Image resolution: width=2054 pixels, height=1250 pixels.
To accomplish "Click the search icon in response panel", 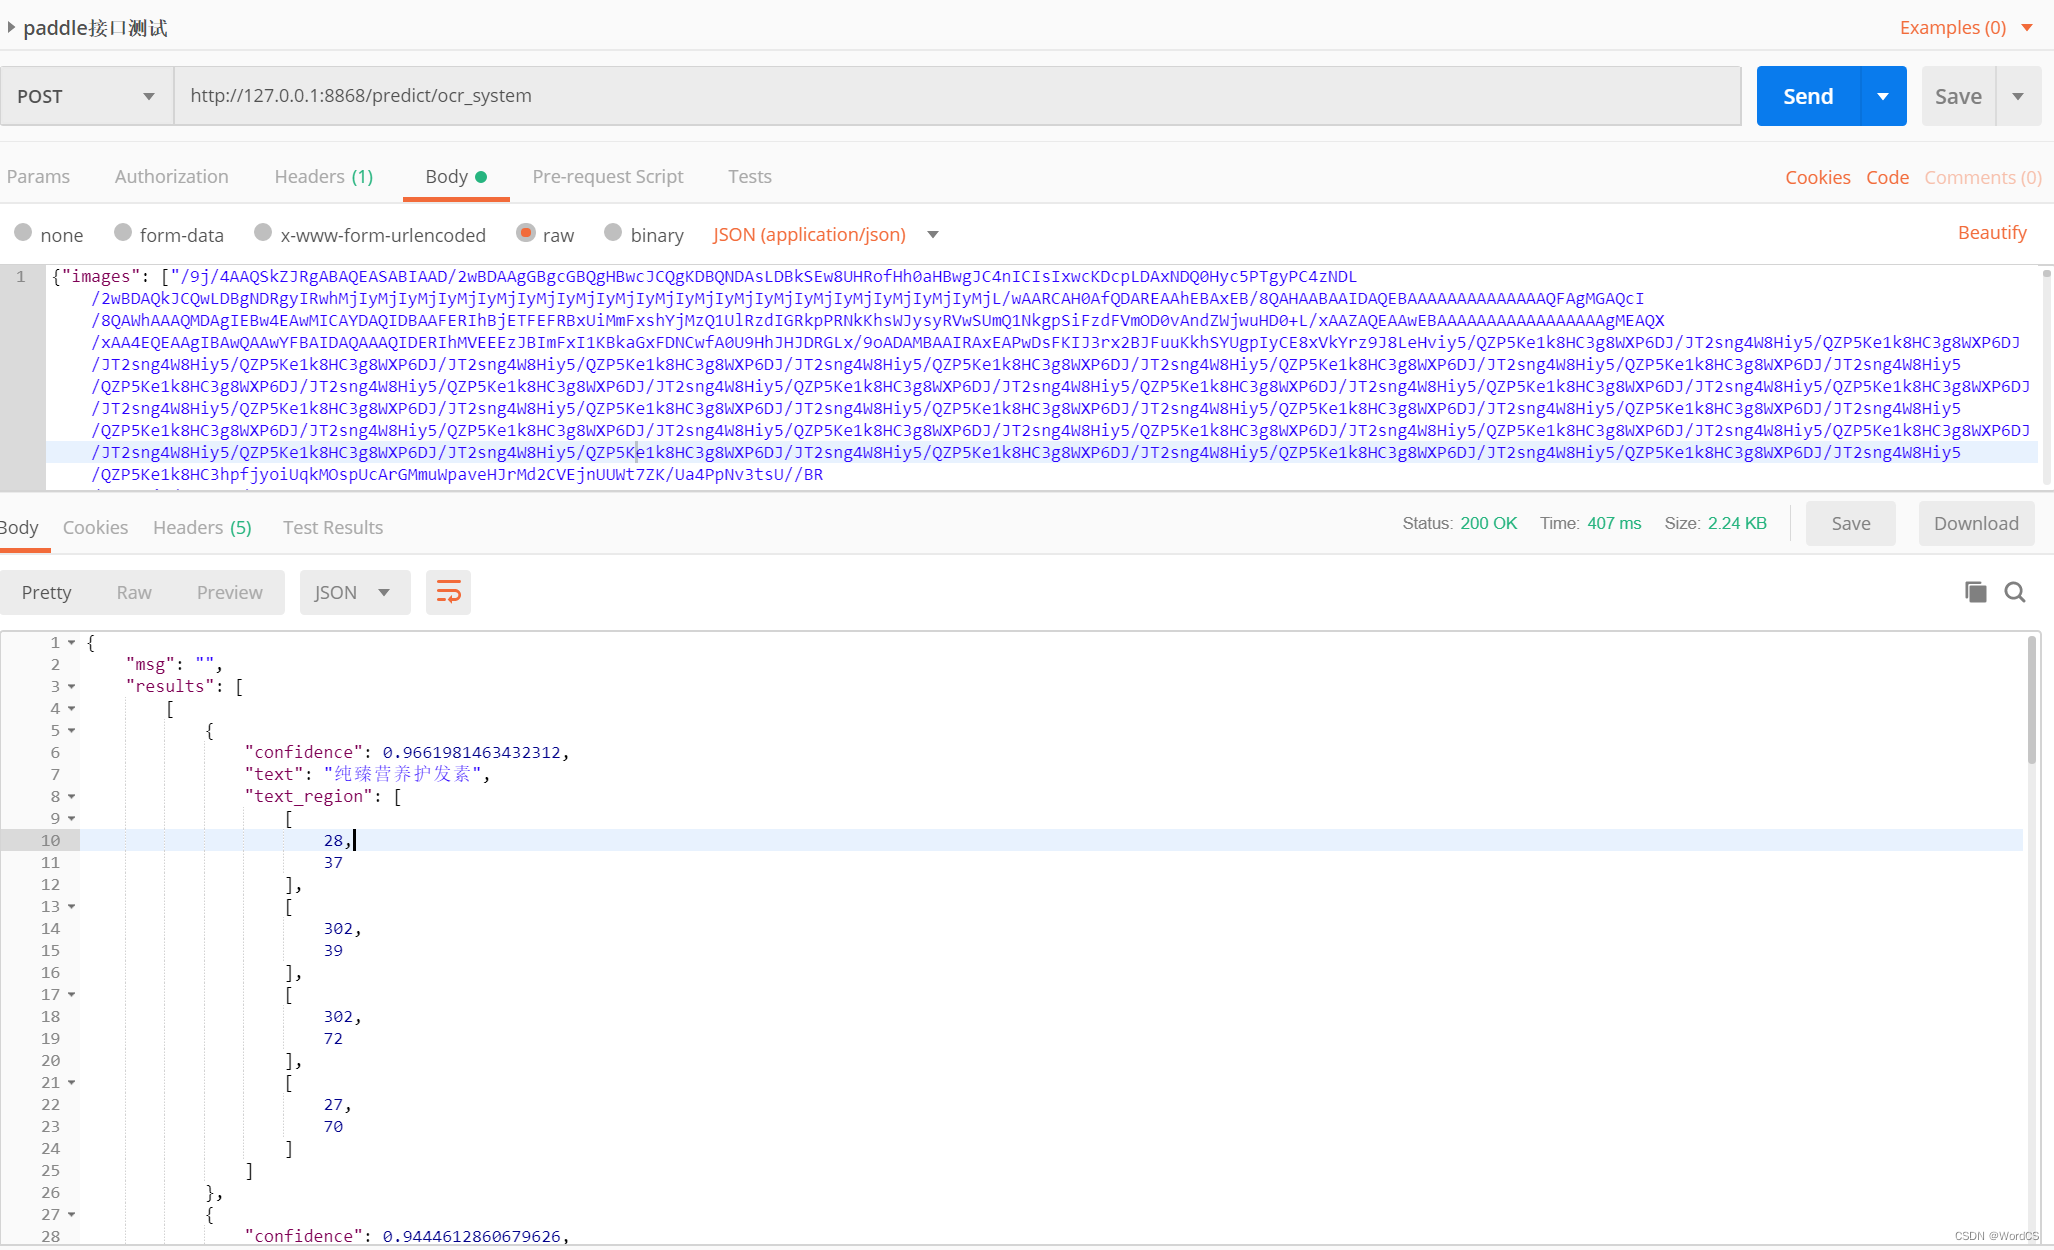I will click(x=2016, y=593).
